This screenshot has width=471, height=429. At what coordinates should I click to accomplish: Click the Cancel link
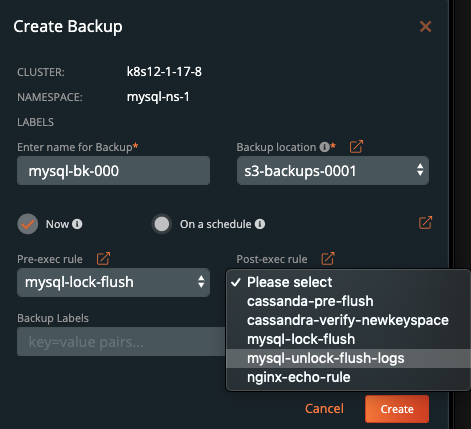pyautogui.click(x=324, y=409)
